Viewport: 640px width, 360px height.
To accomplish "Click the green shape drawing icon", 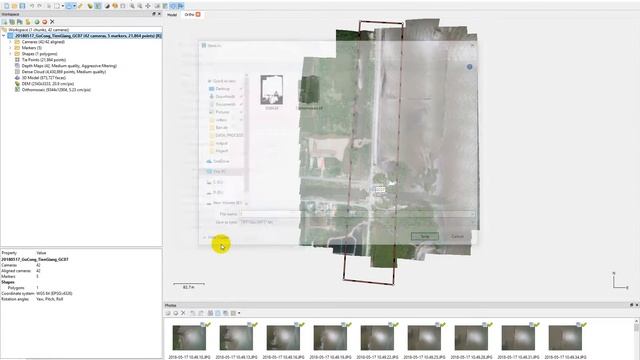I will 90,6.
